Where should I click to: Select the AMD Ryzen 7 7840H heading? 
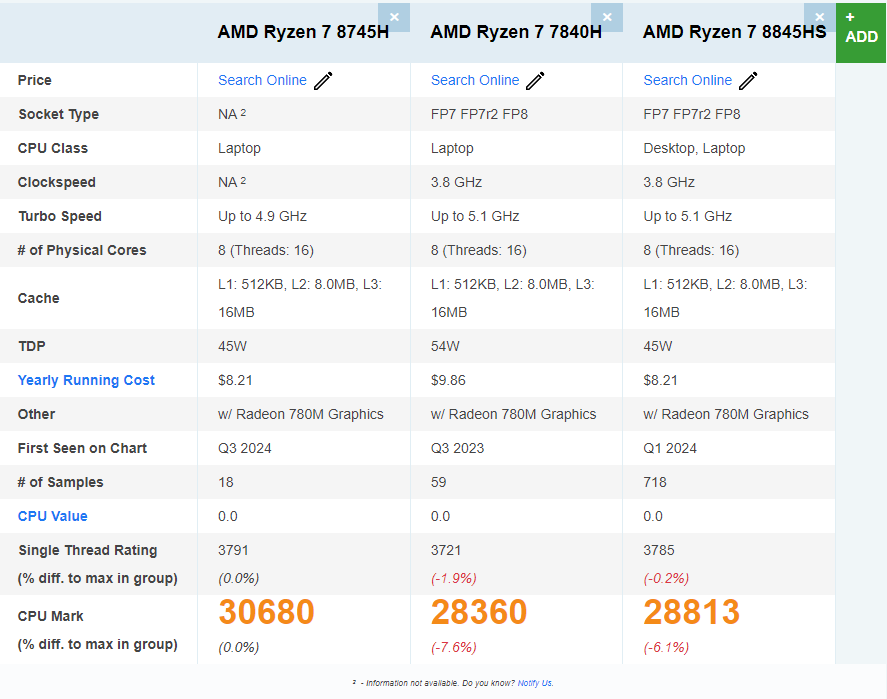[x=516, y=32]
